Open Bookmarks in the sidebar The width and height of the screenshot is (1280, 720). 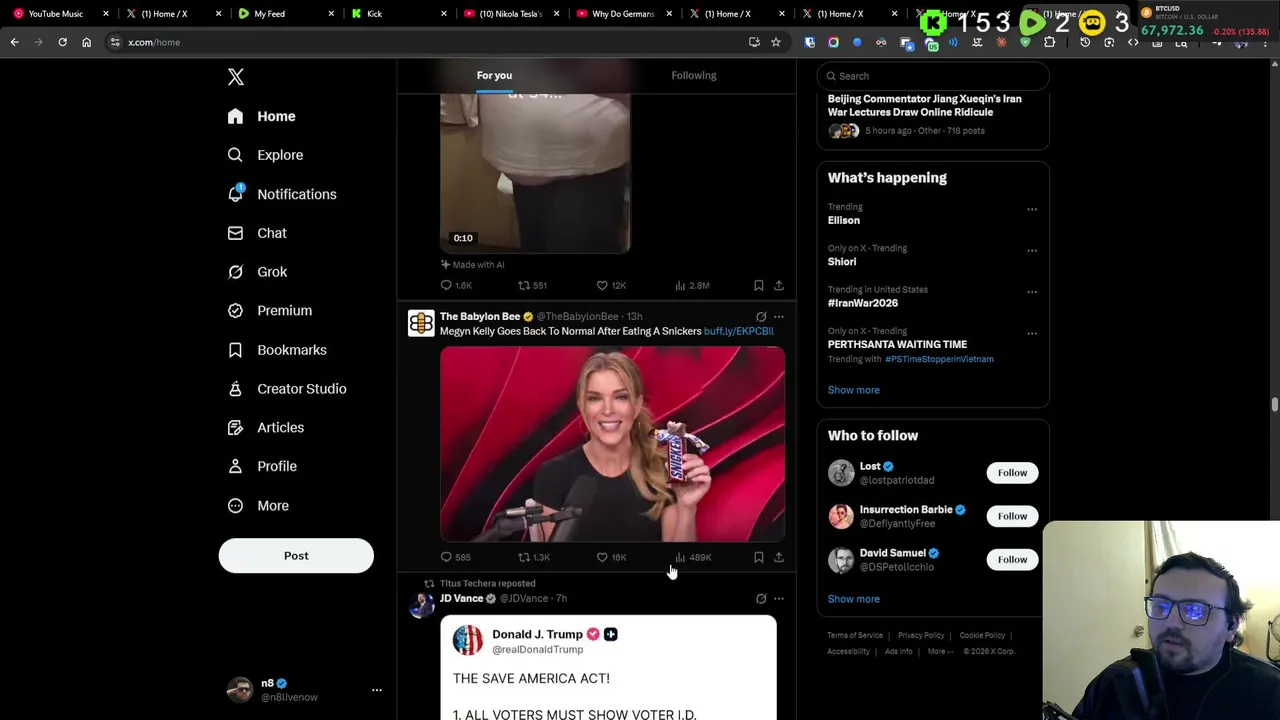[x=278, y=350]
